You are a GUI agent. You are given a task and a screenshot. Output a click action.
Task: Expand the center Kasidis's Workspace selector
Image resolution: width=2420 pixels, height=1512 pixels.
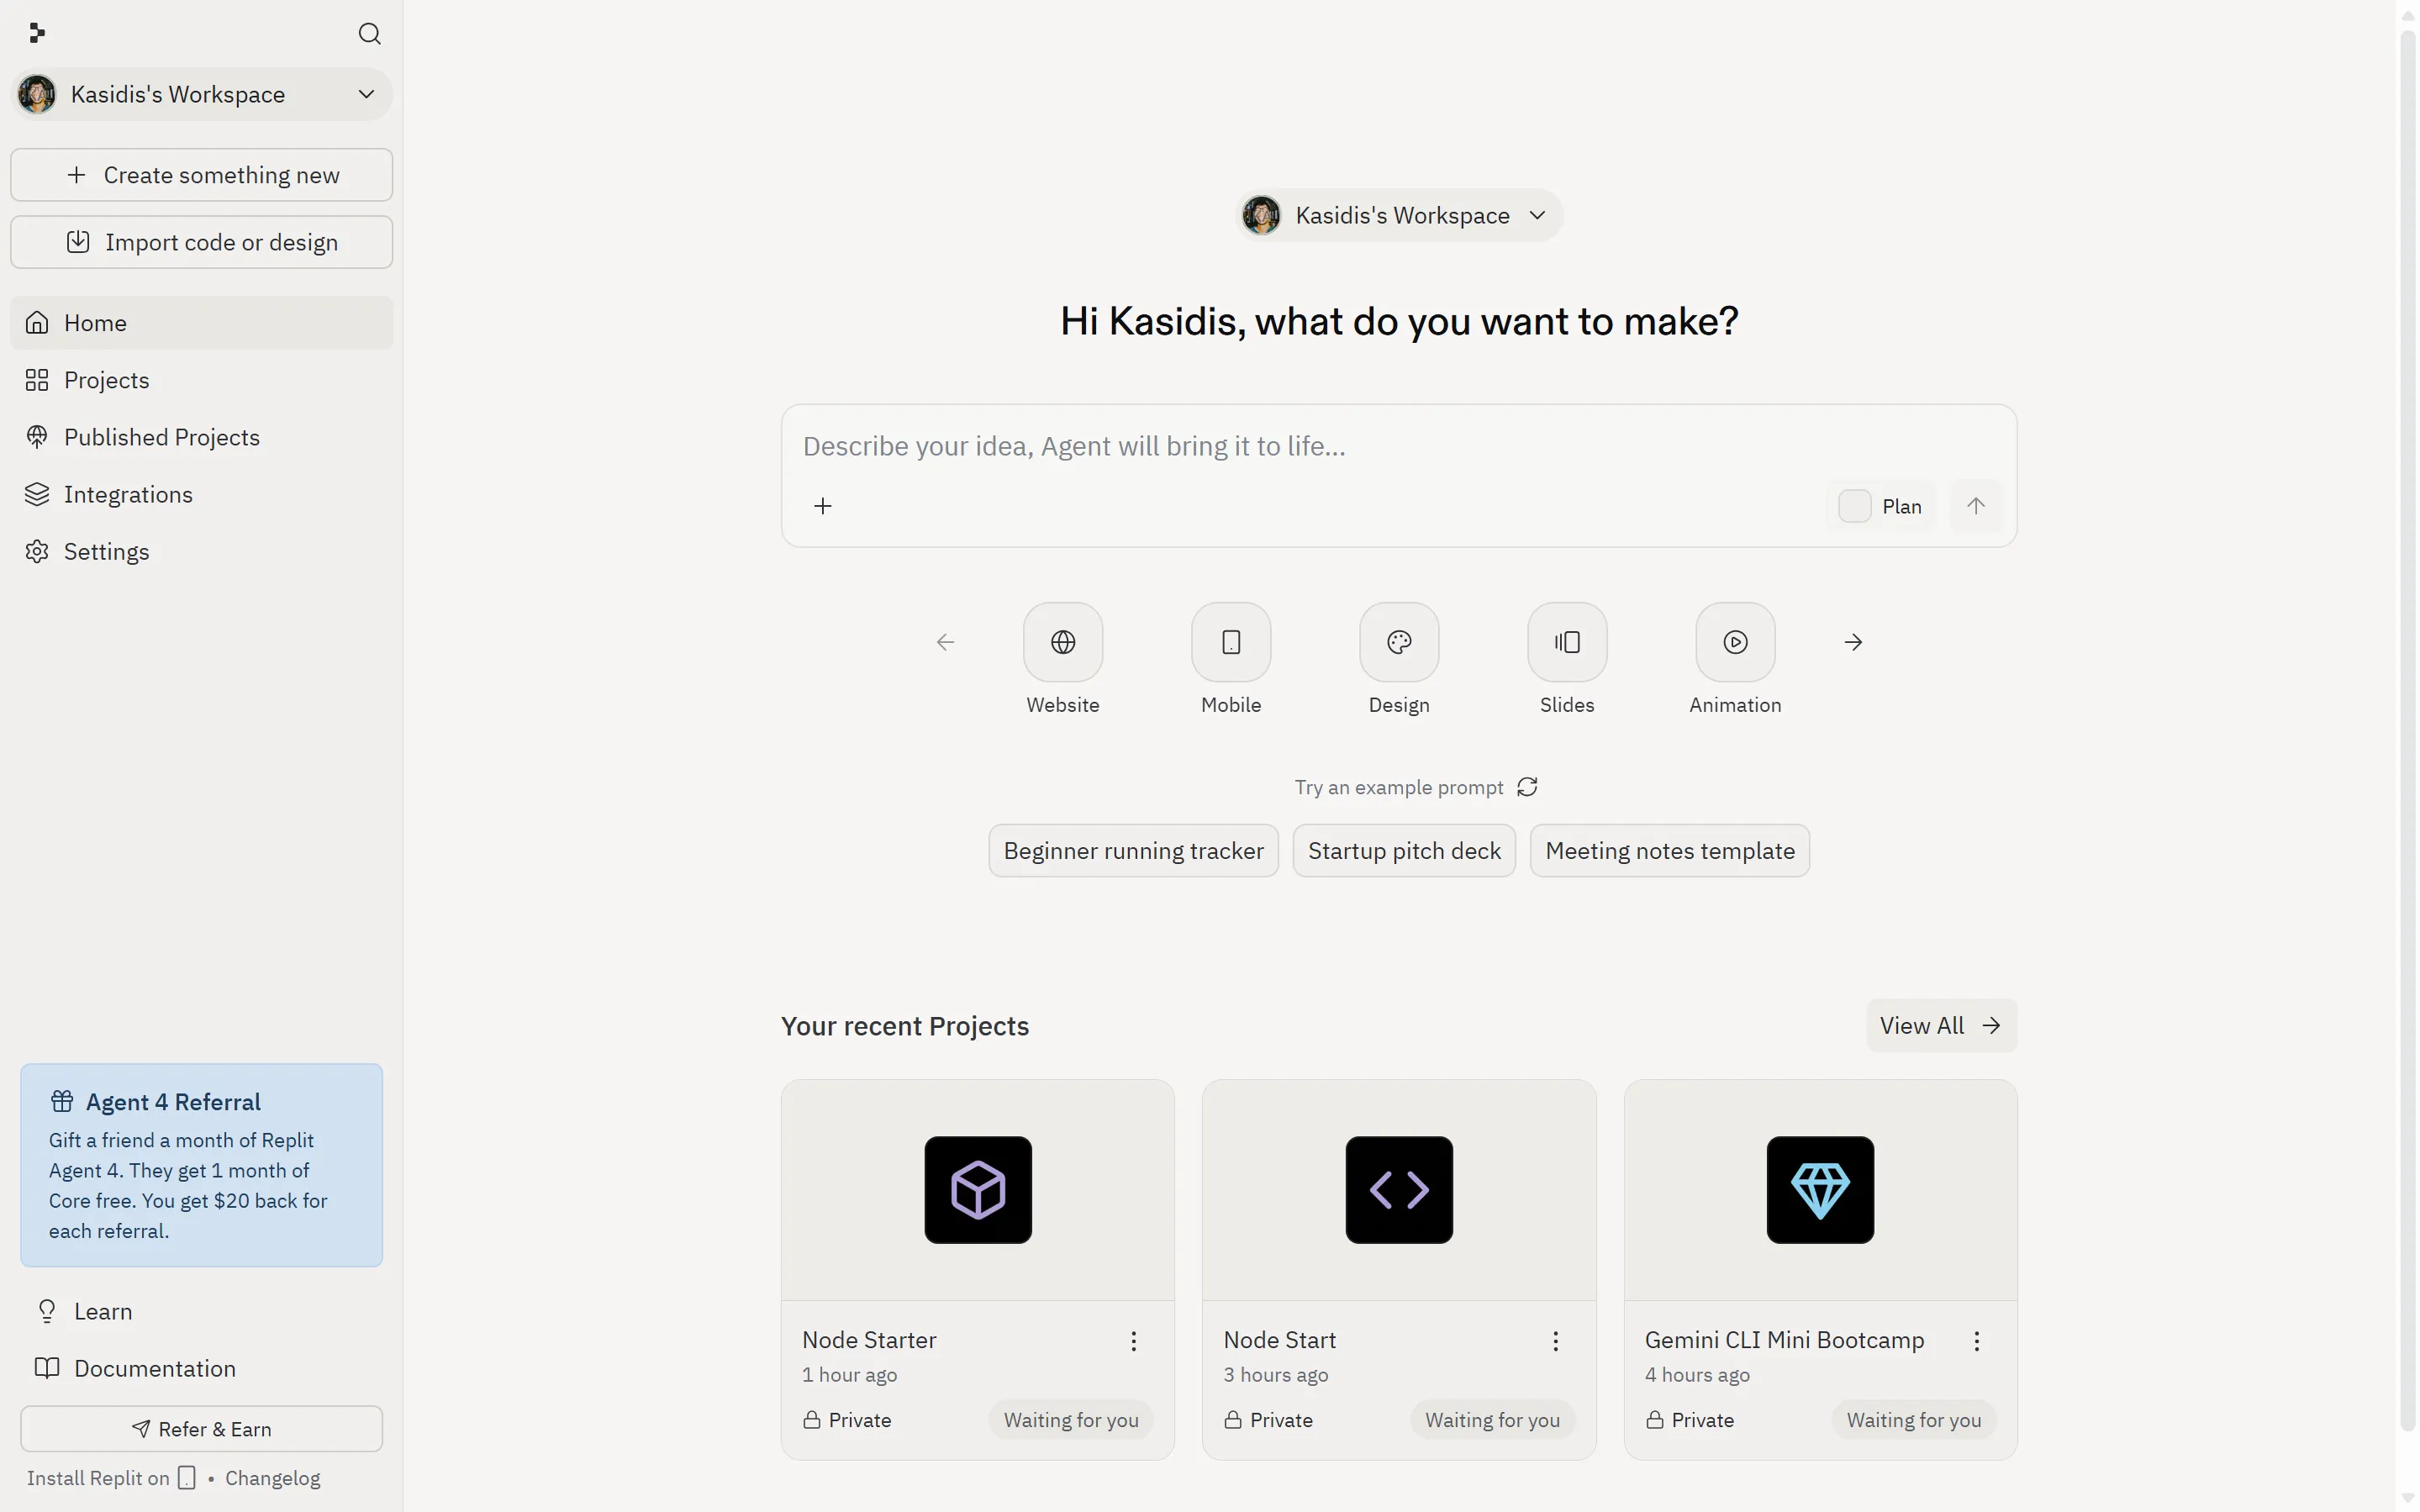click(1398, 215)
